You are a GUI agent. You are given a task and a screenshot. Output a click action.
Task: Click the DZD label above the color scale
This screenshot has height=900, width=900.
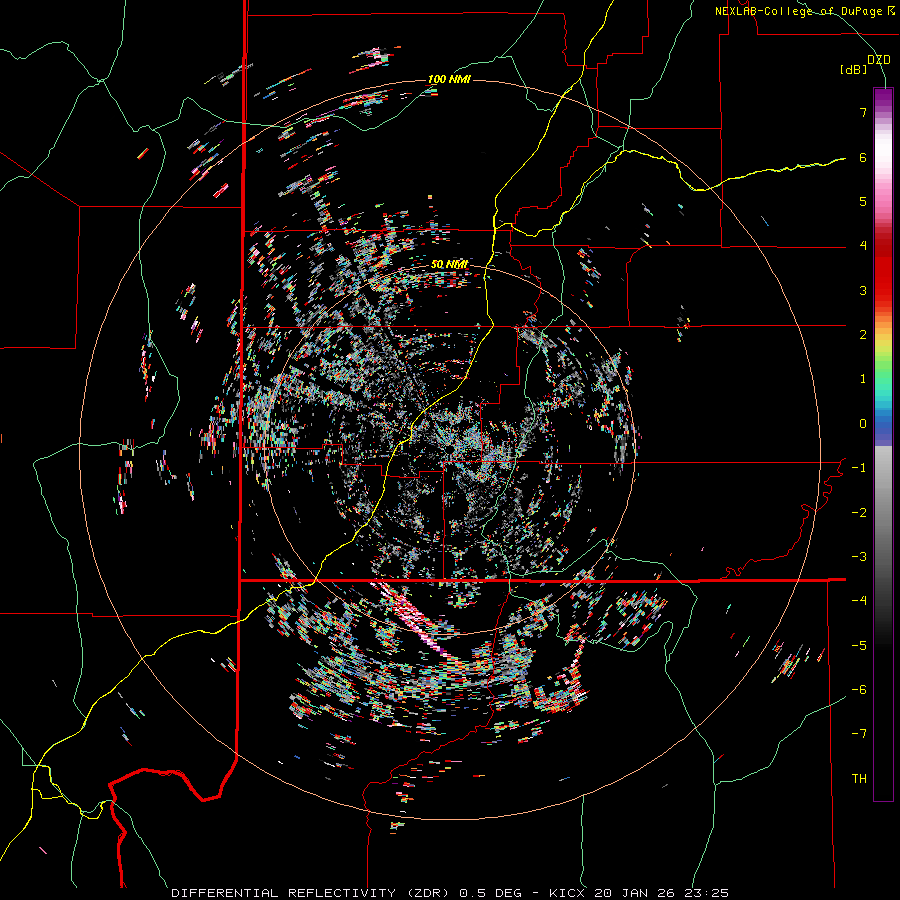point(878,60)
